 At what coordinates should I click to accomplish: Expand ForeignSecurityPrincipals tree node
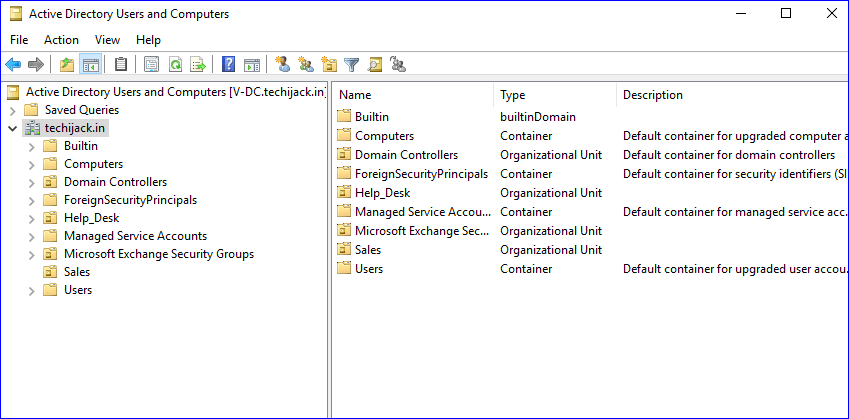pyautogui.click(x=31, y=201)
